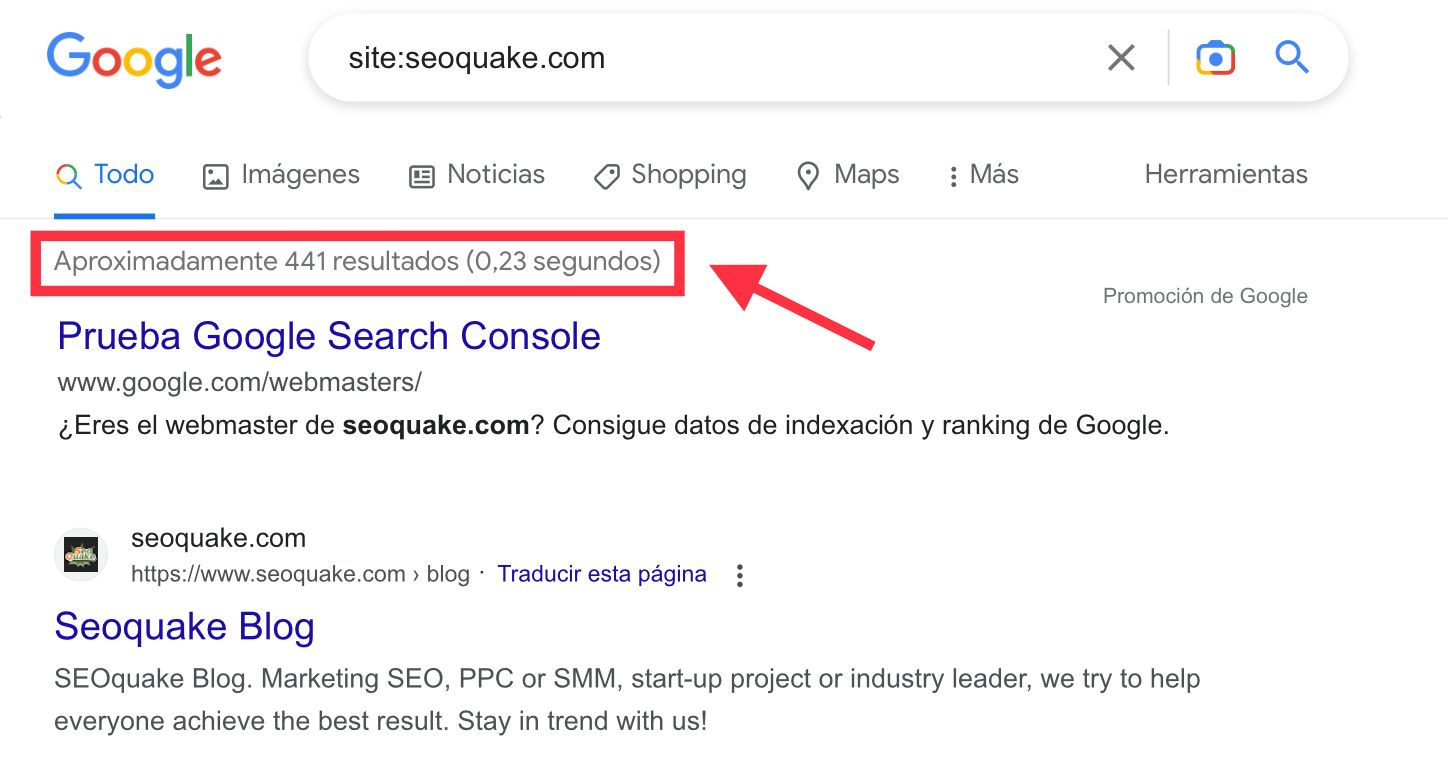Click the image icon beside Imágenes
The image size is (1448, 761).
point(214,175)
